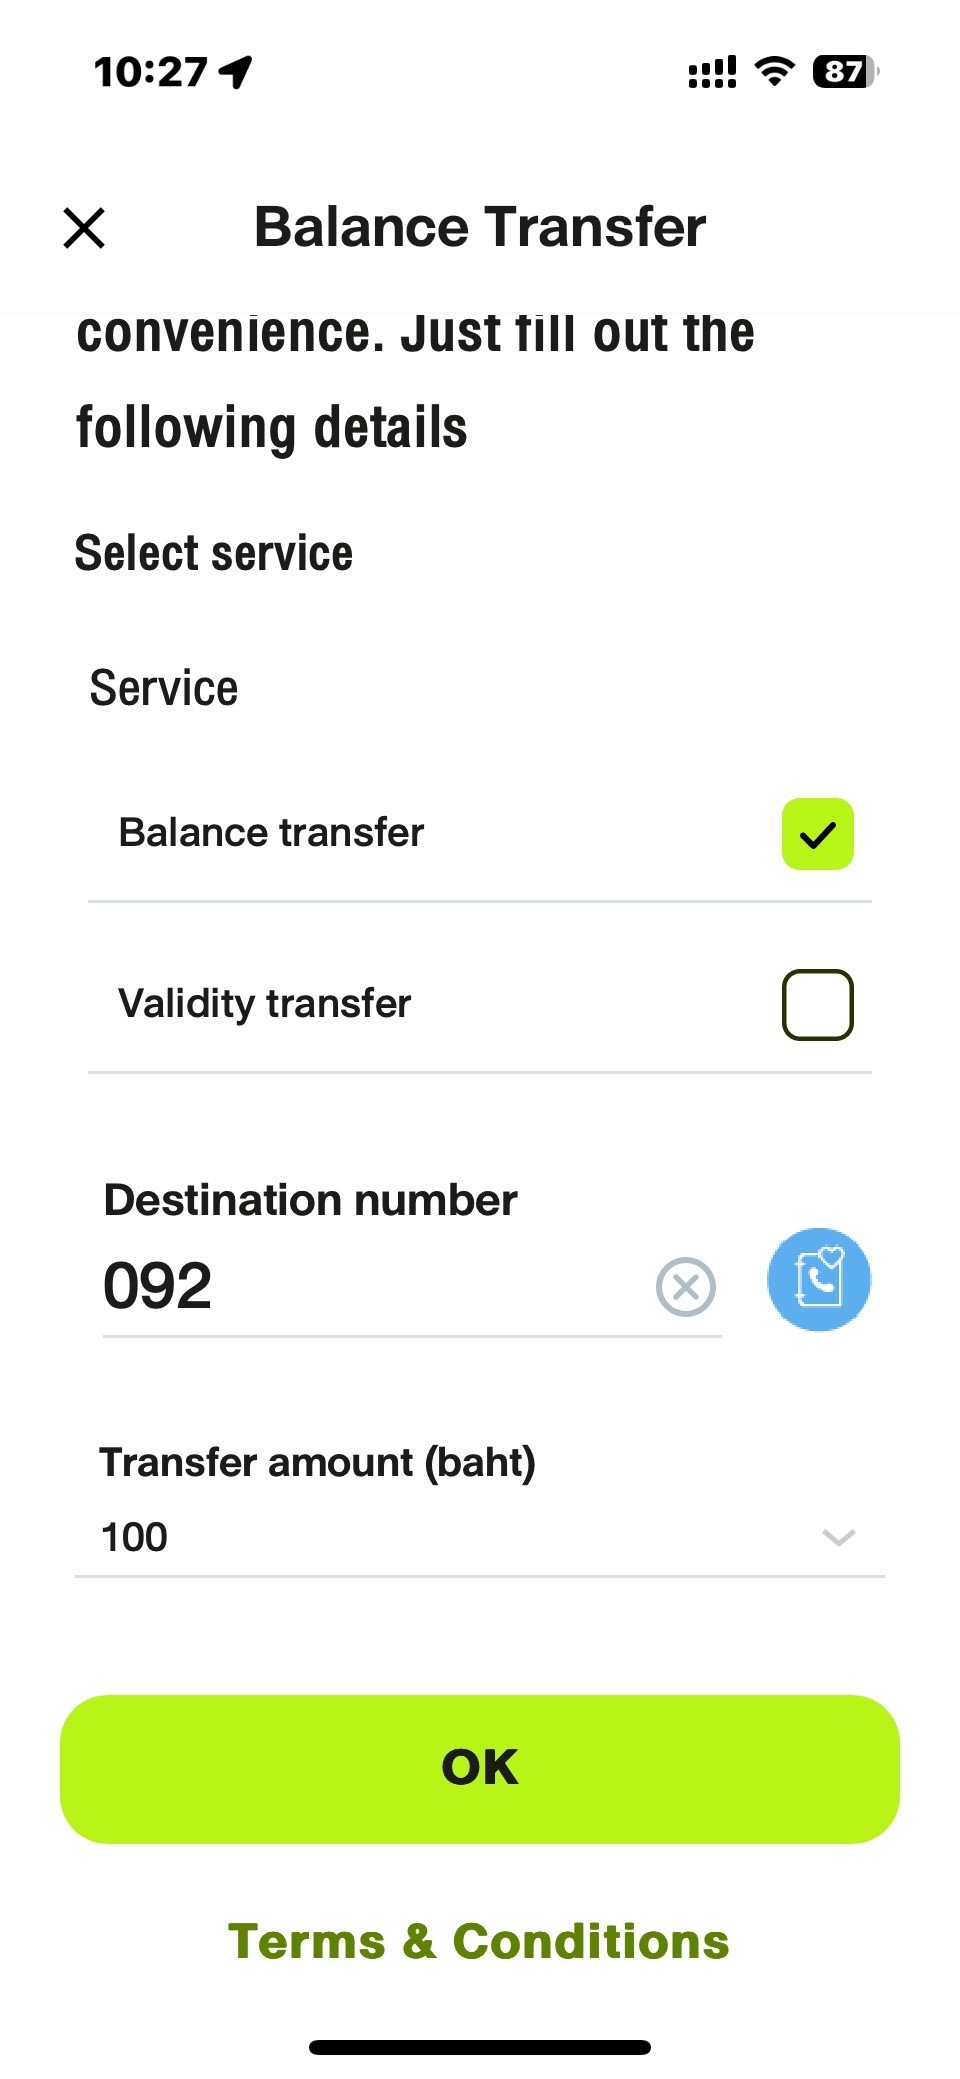Expand the transfer amount chevron

(838, 1538)
